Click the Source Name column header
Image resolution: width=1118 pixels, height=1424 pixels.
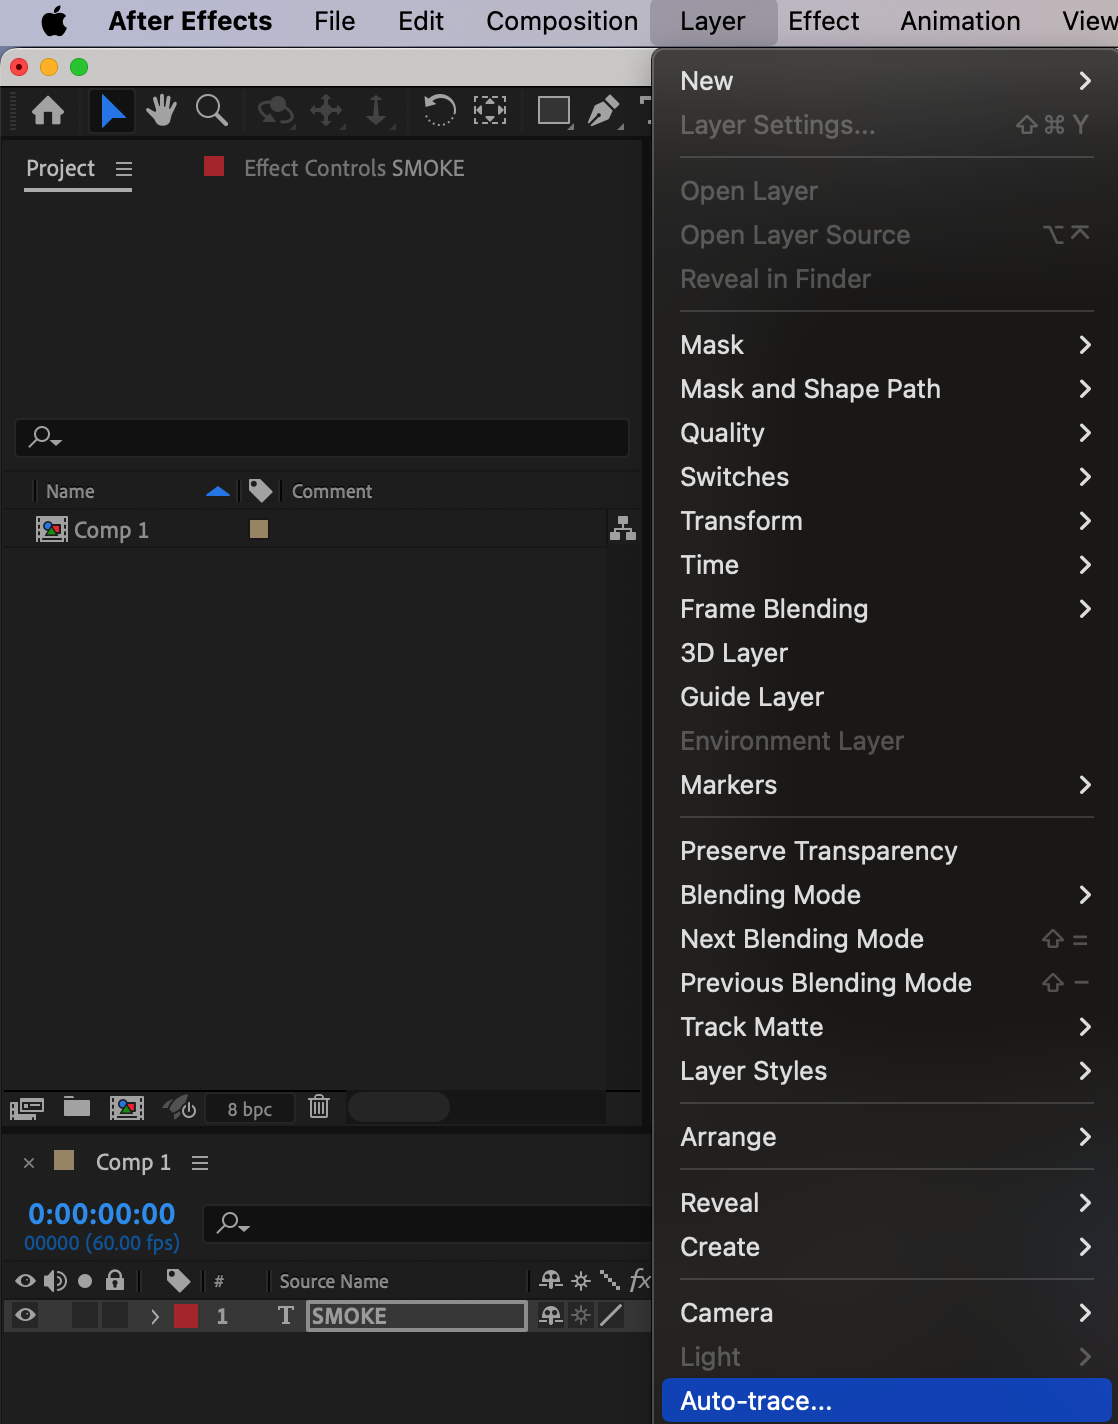[334, 1281]
